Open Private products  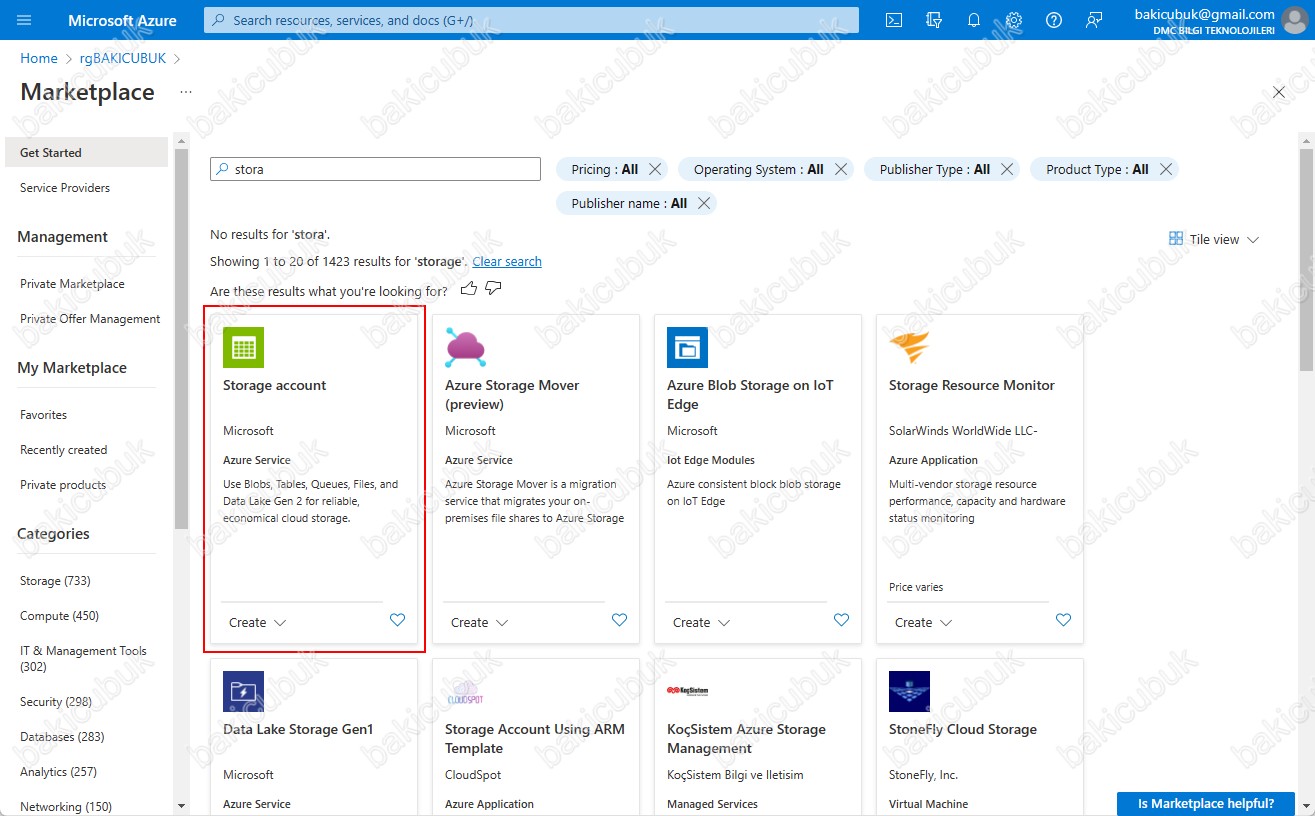click(x=63, y=485)
